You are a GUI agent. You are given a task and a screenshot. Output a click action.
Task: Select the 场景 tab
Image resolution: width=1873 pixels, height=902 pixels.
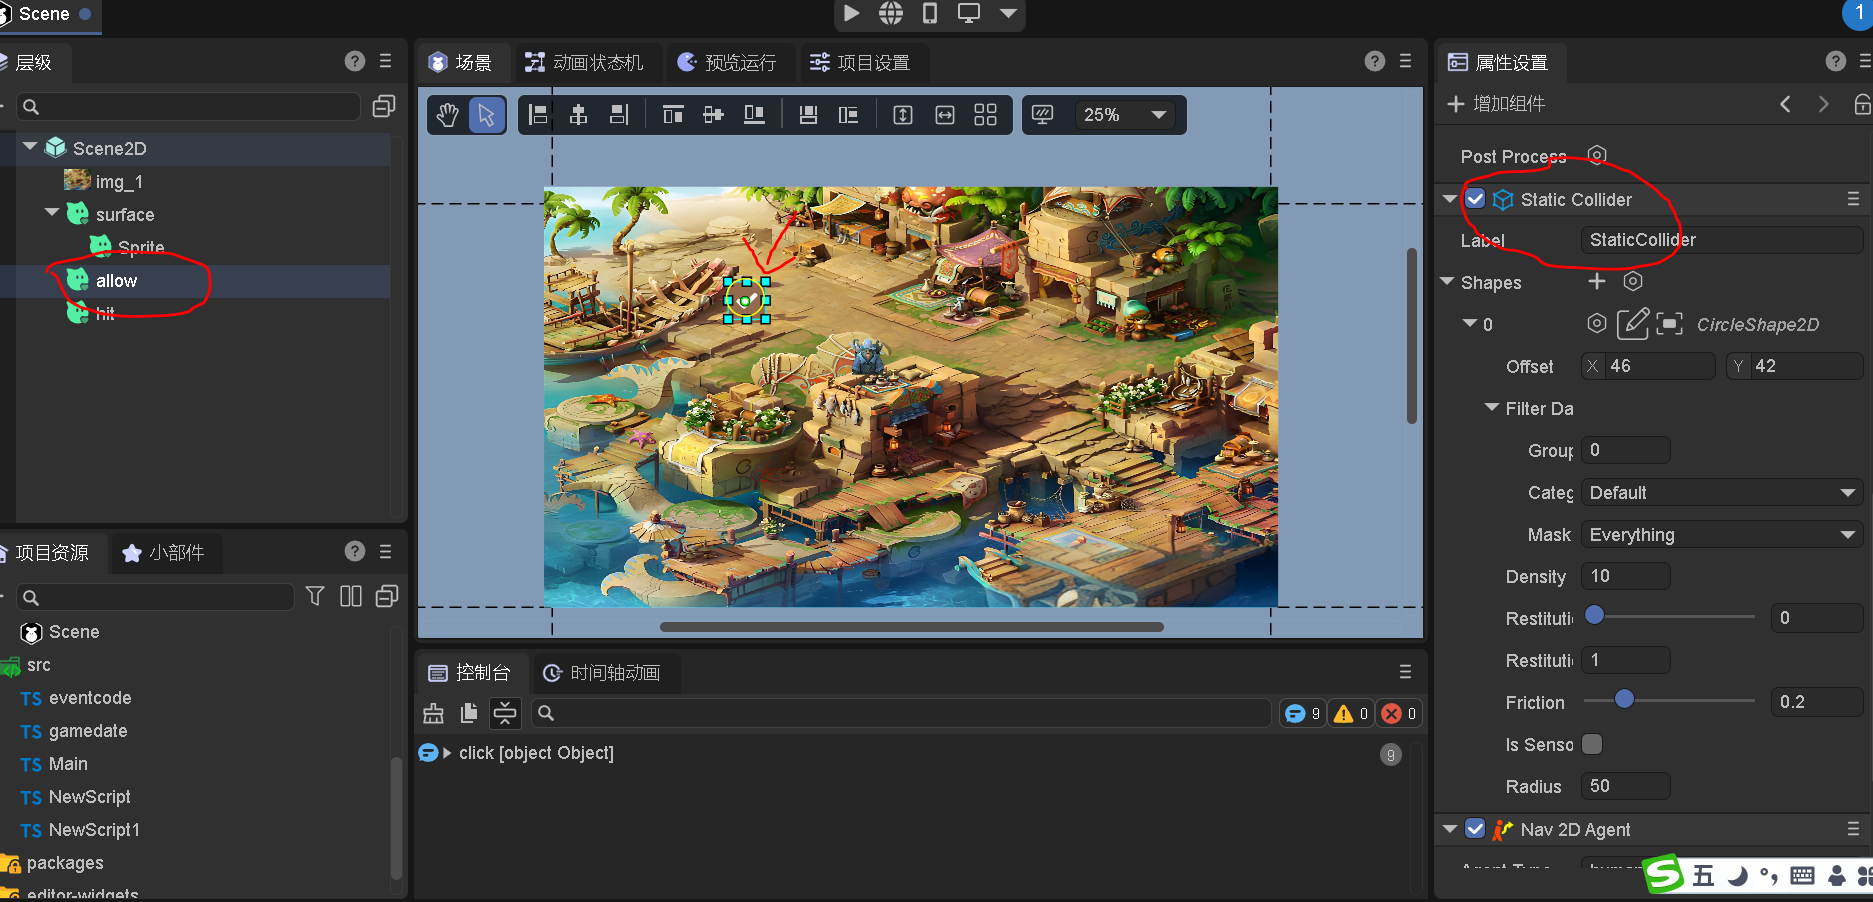click(461, 62)
